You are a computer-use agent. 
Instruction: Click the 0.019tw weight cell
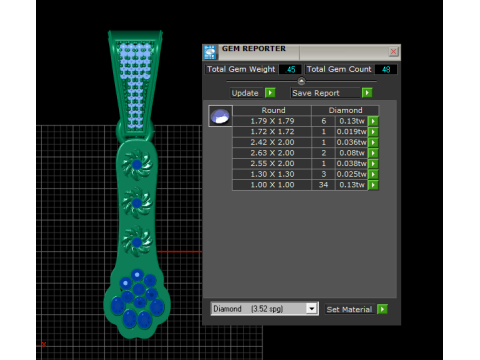pyautogui.click(x=351, y=132)
